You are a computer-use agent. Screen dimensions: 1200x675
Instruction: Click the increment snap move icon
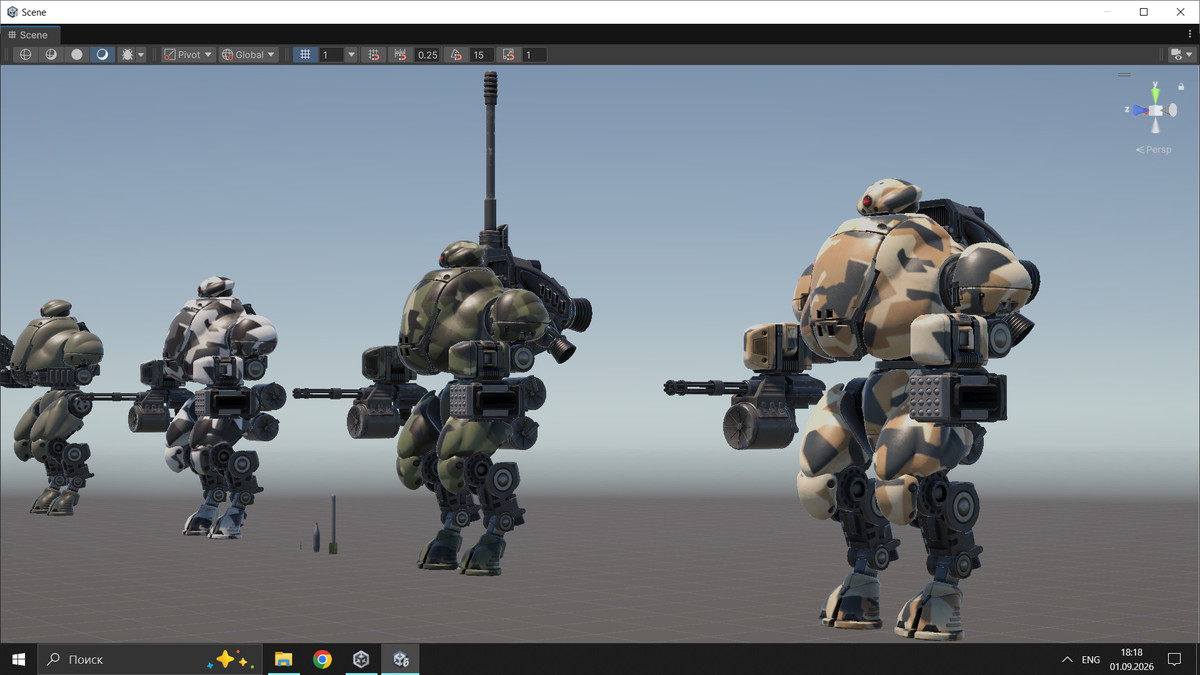click(x=402, y=55)
